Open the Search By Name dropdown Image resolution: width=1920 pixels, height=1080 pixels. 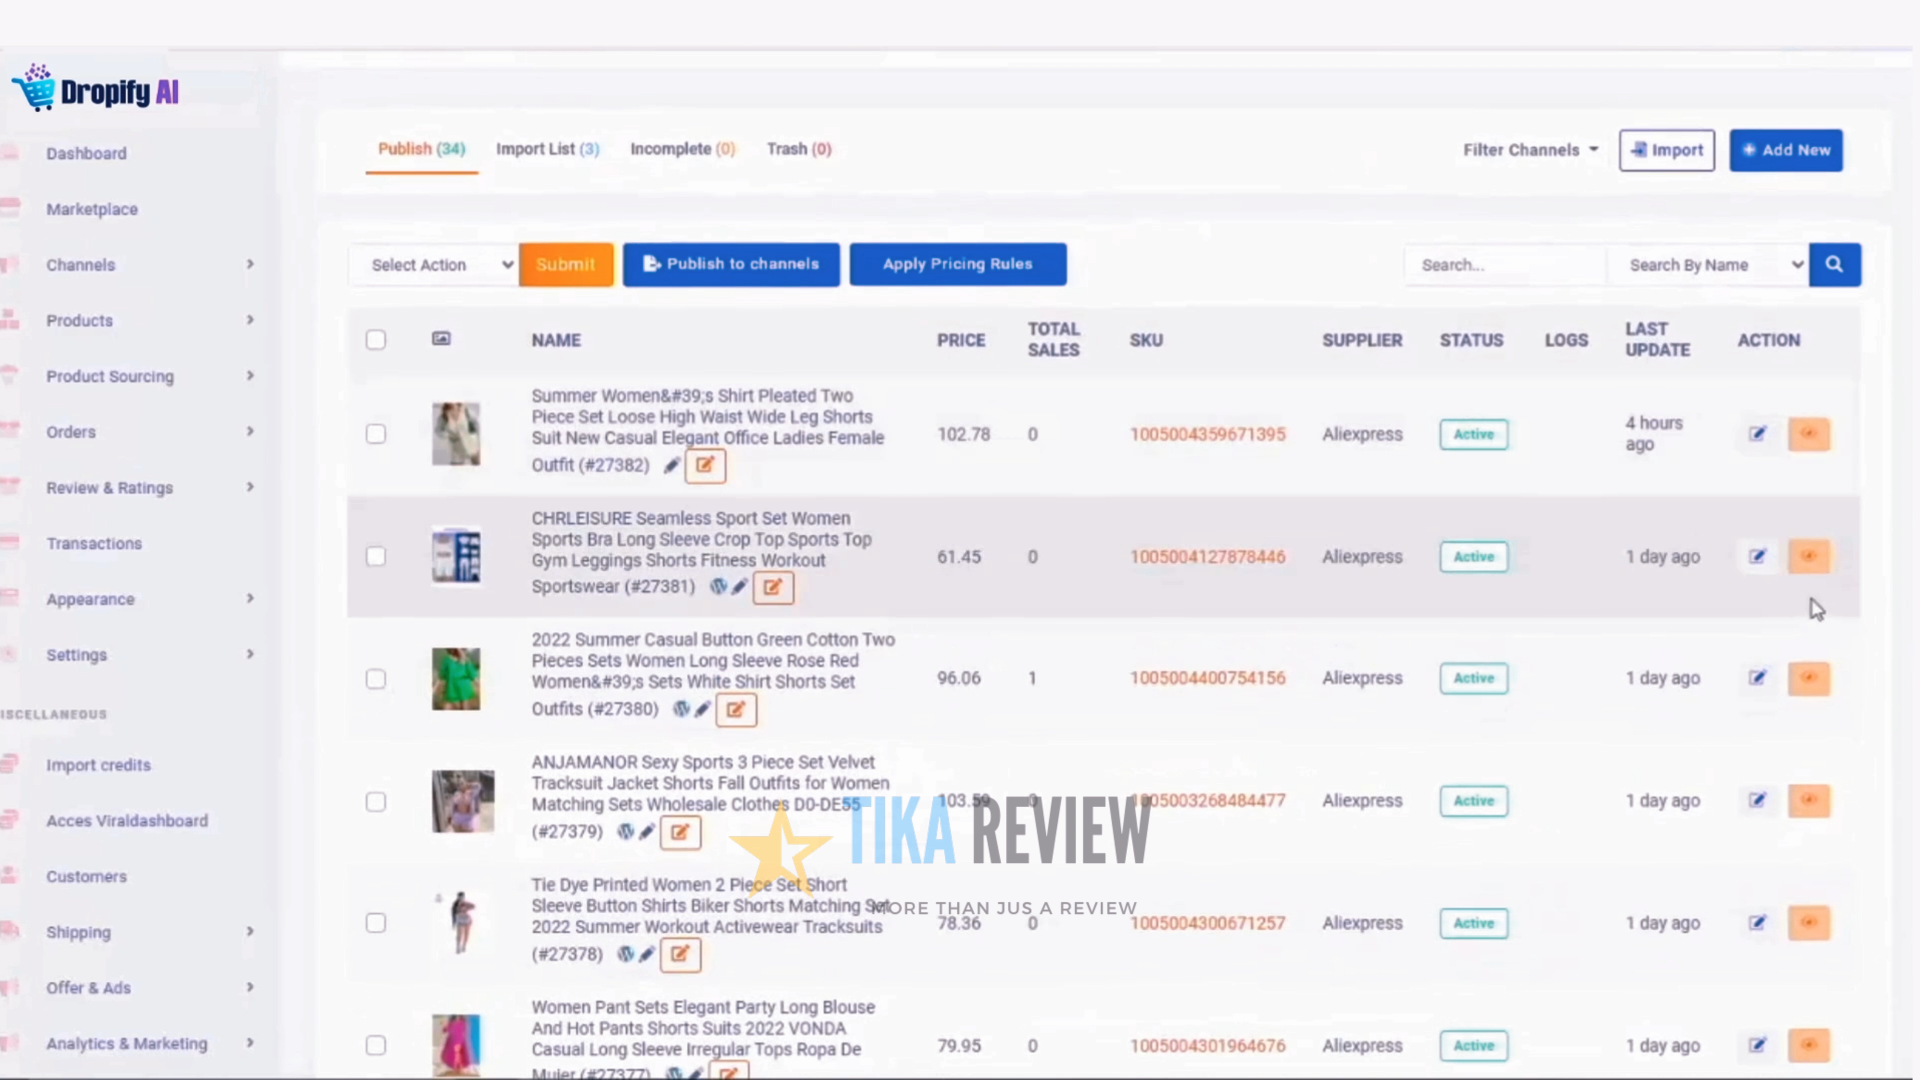point(1710,264)
